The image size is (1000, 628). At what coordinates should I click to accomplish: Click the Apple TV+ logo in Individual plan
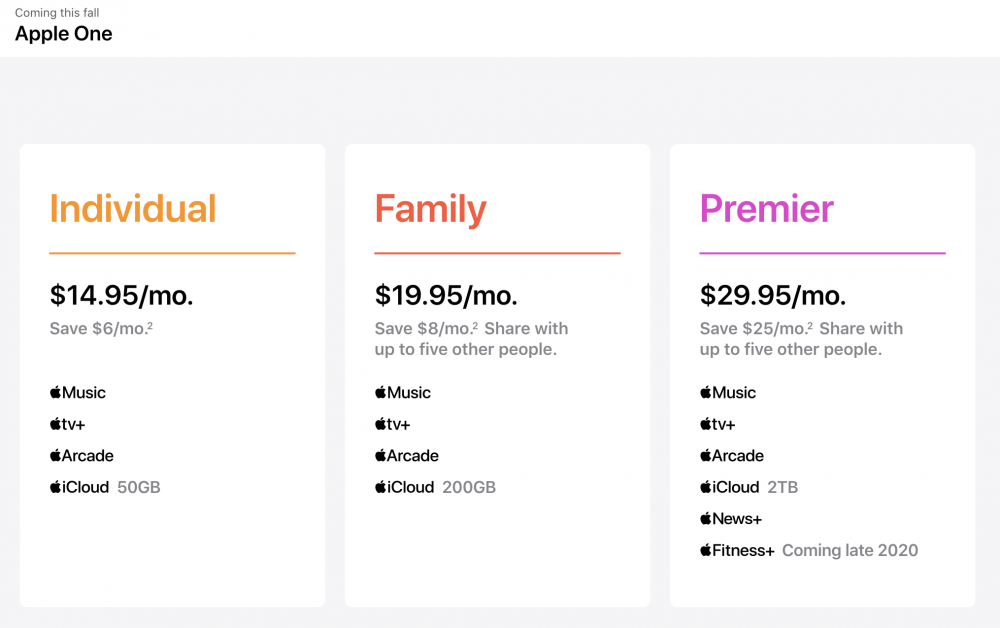pos(68,424)
